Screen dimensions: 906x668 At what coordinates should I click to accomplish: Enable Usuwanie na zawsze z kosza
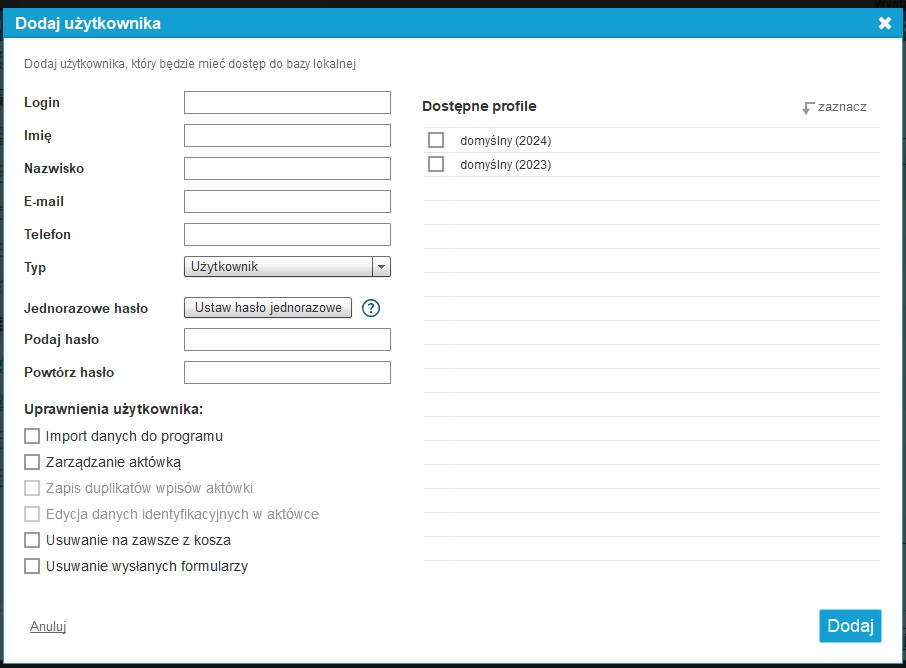pos(32,540)
